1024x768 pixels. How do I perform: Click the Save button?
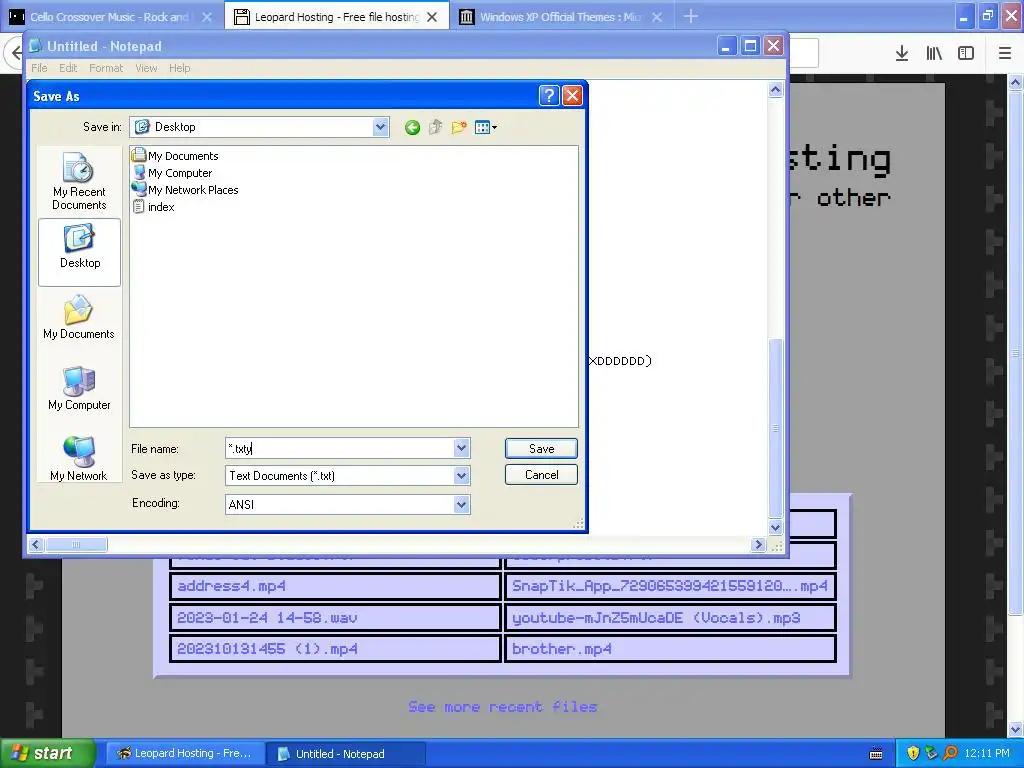(x=541, y=449)
